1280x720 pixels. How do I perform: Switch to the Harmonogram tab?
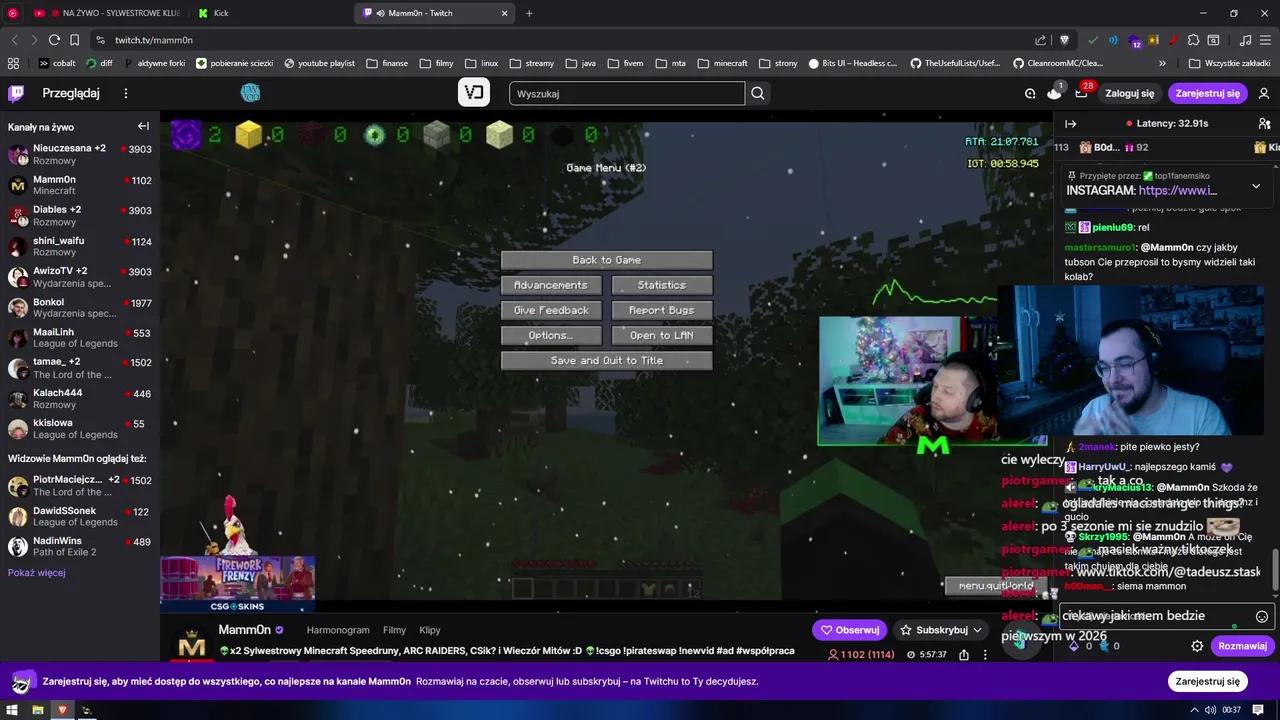(338, 630)
